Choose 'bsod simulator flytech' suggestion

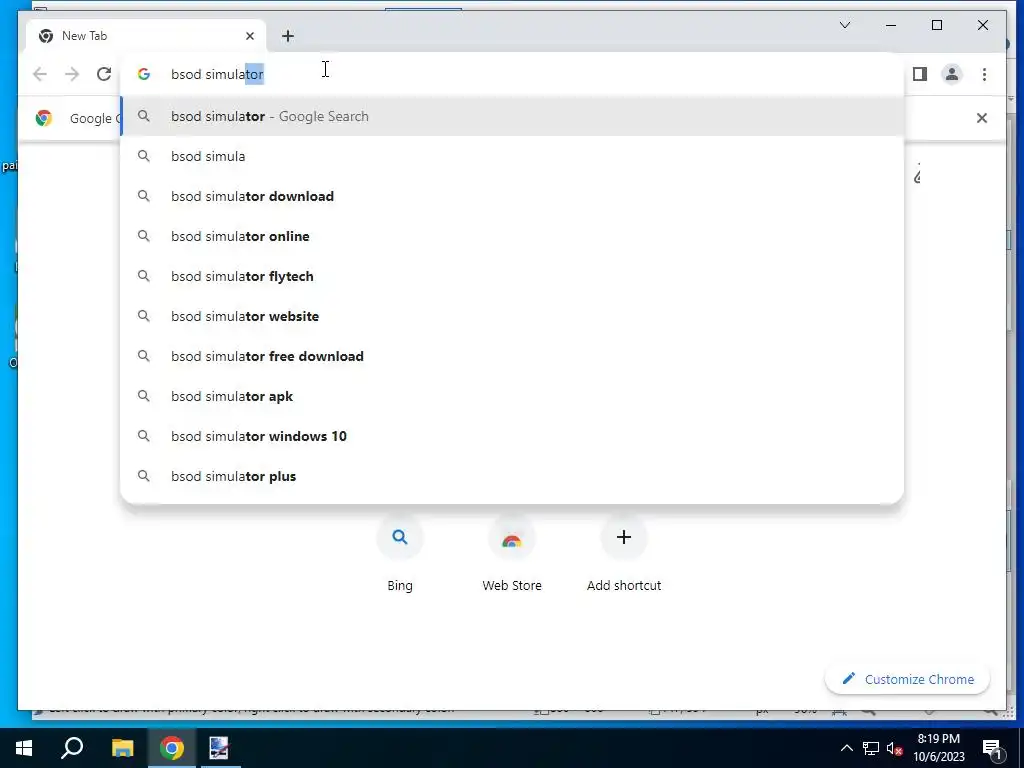pos(512,276)
